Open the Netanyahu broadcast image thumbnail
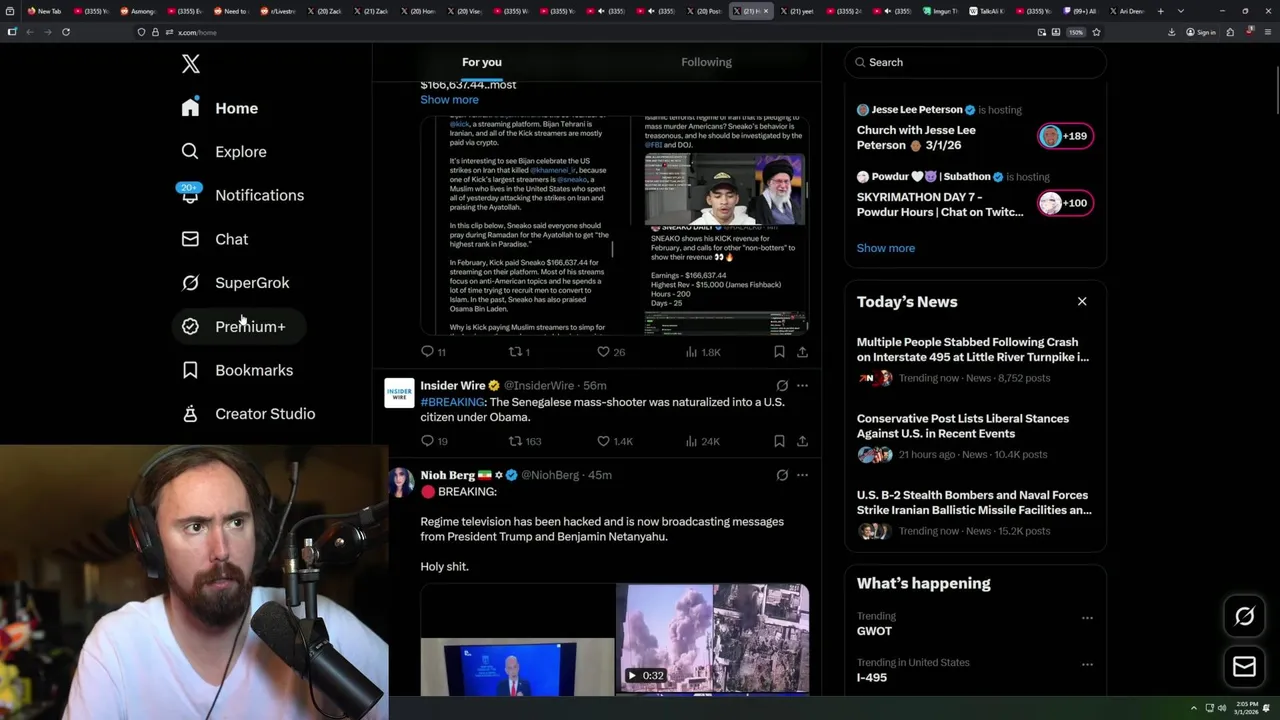Image resolution: width=1280 pixels, height=720 pixels. (x=517, y=666)
